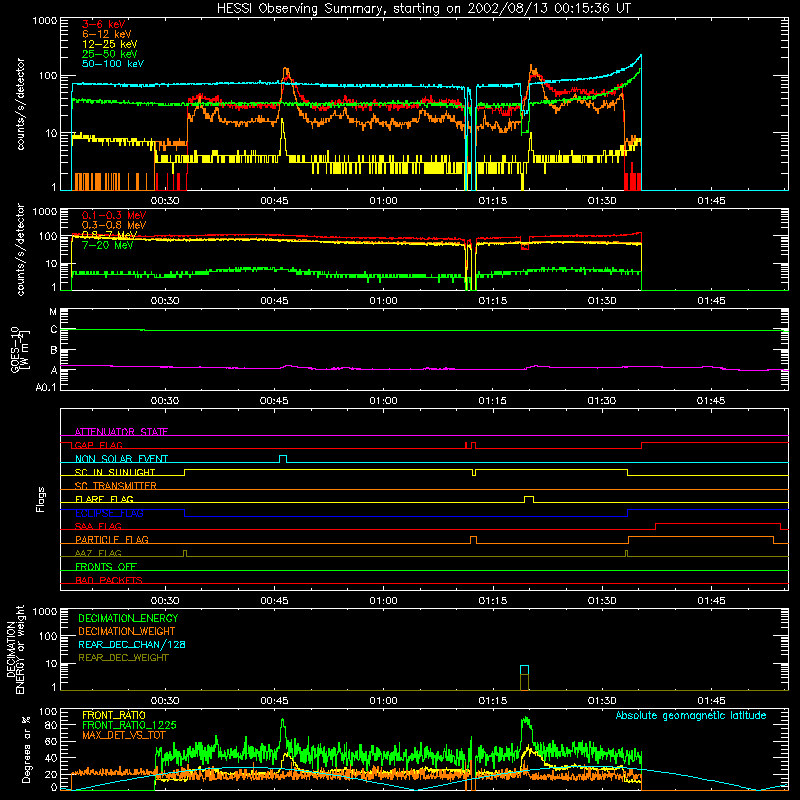This screenshot has width=800, height=800.
Task: Click the 00:45 time tick under the top keV panel
Action: tap(274, 201)
